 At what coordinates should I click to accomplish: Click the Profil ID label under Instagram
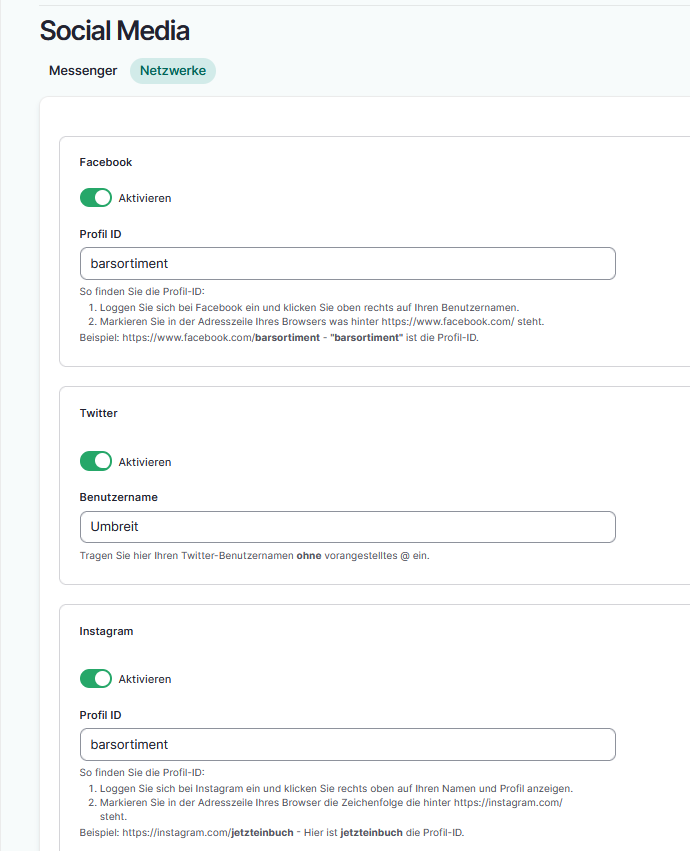pos(100,715)
